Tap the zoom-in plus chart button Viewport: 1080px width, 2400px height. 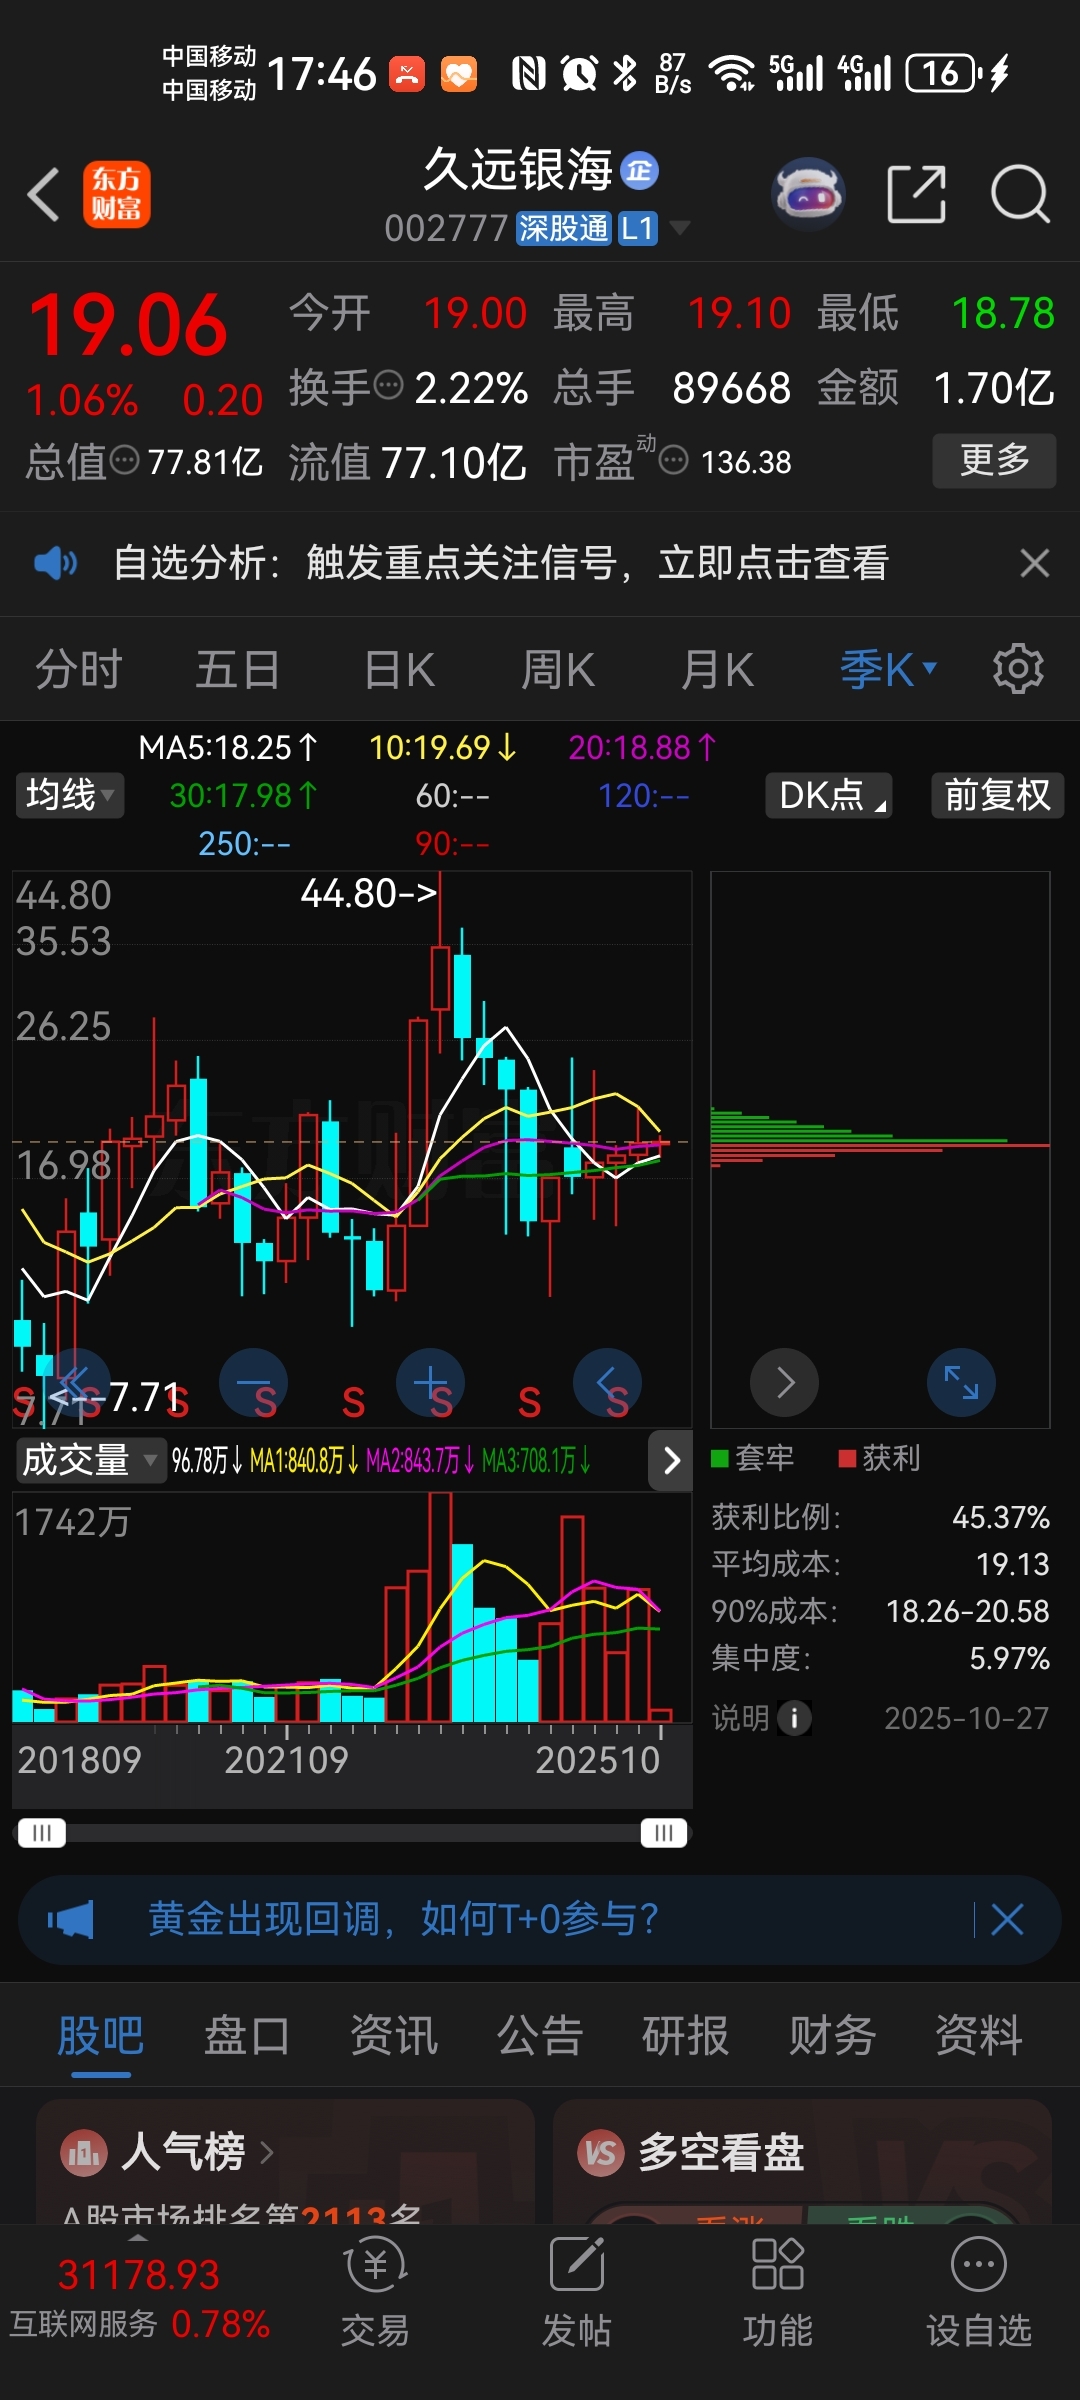430,1383
